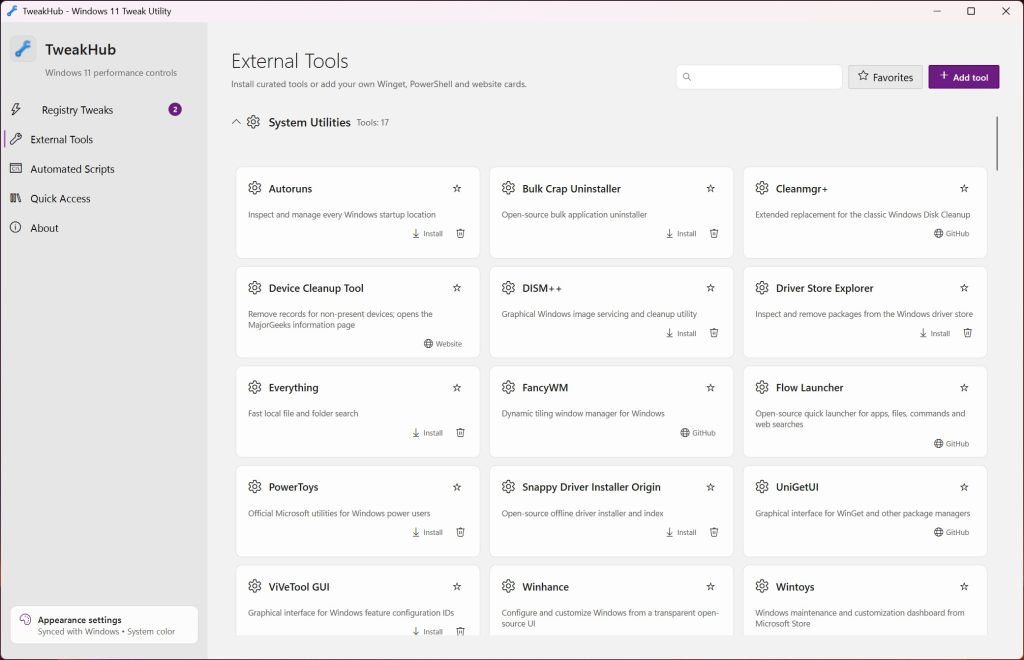The width and height of the screenshot is (1024, 660).
Task: Click the Wintoys gear icon
Action: (762, 586)
